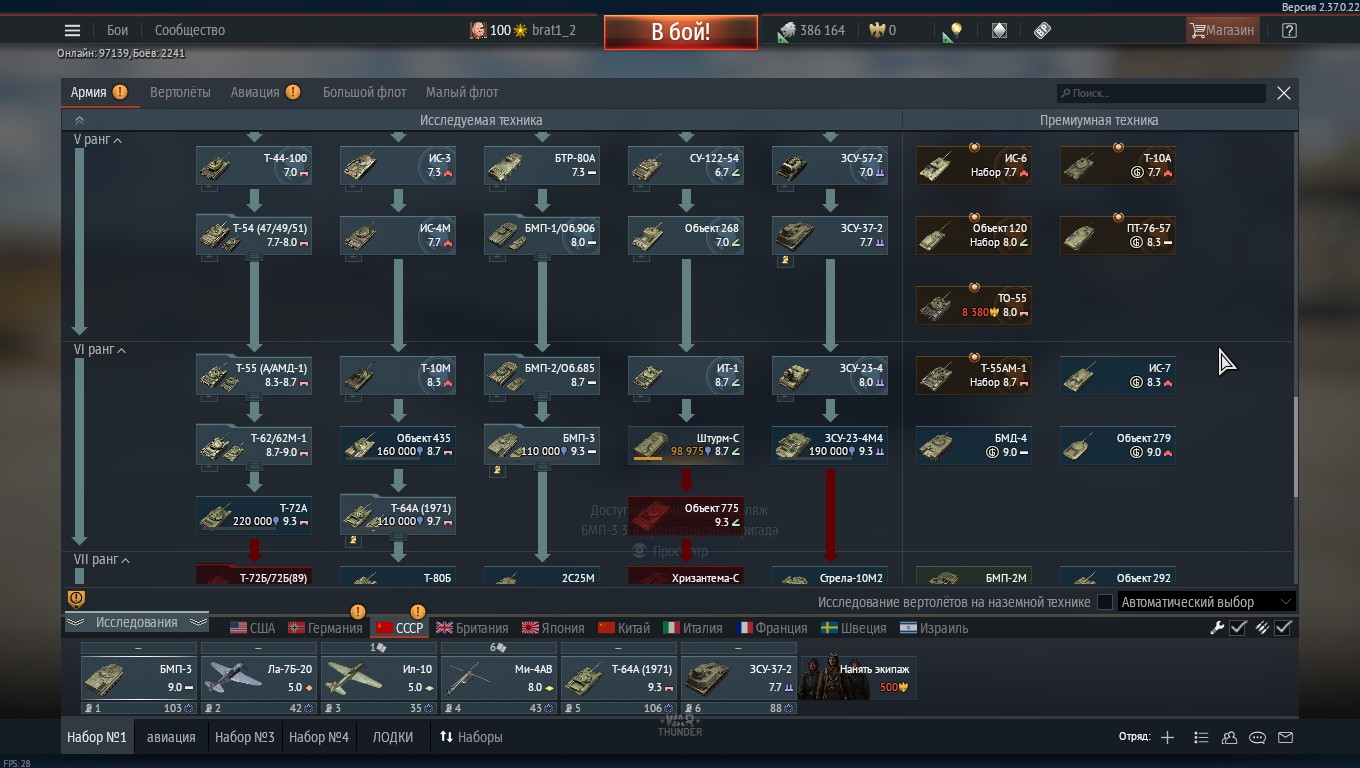Switch to the Вертолёты tab
This screenshot has width=1360, height=768.
[180, 92]
